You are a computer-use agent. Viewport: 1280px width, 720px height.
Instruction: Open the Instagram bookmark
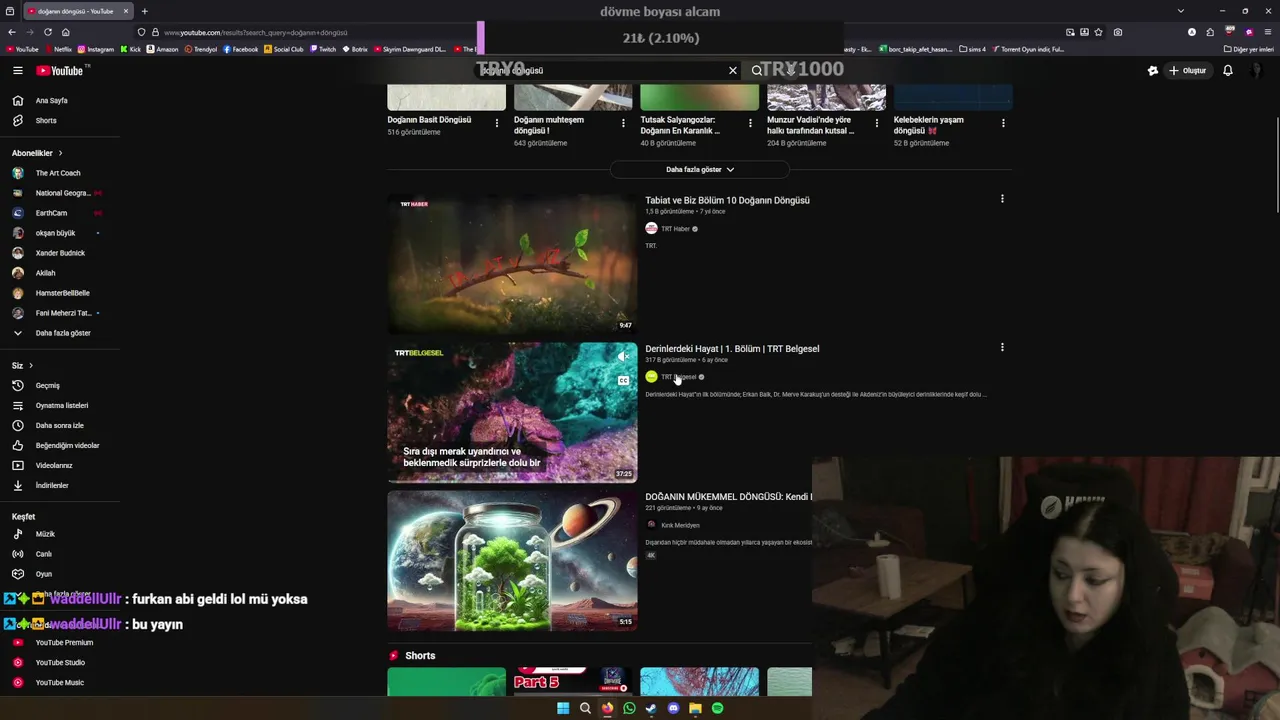click(95, 49)
